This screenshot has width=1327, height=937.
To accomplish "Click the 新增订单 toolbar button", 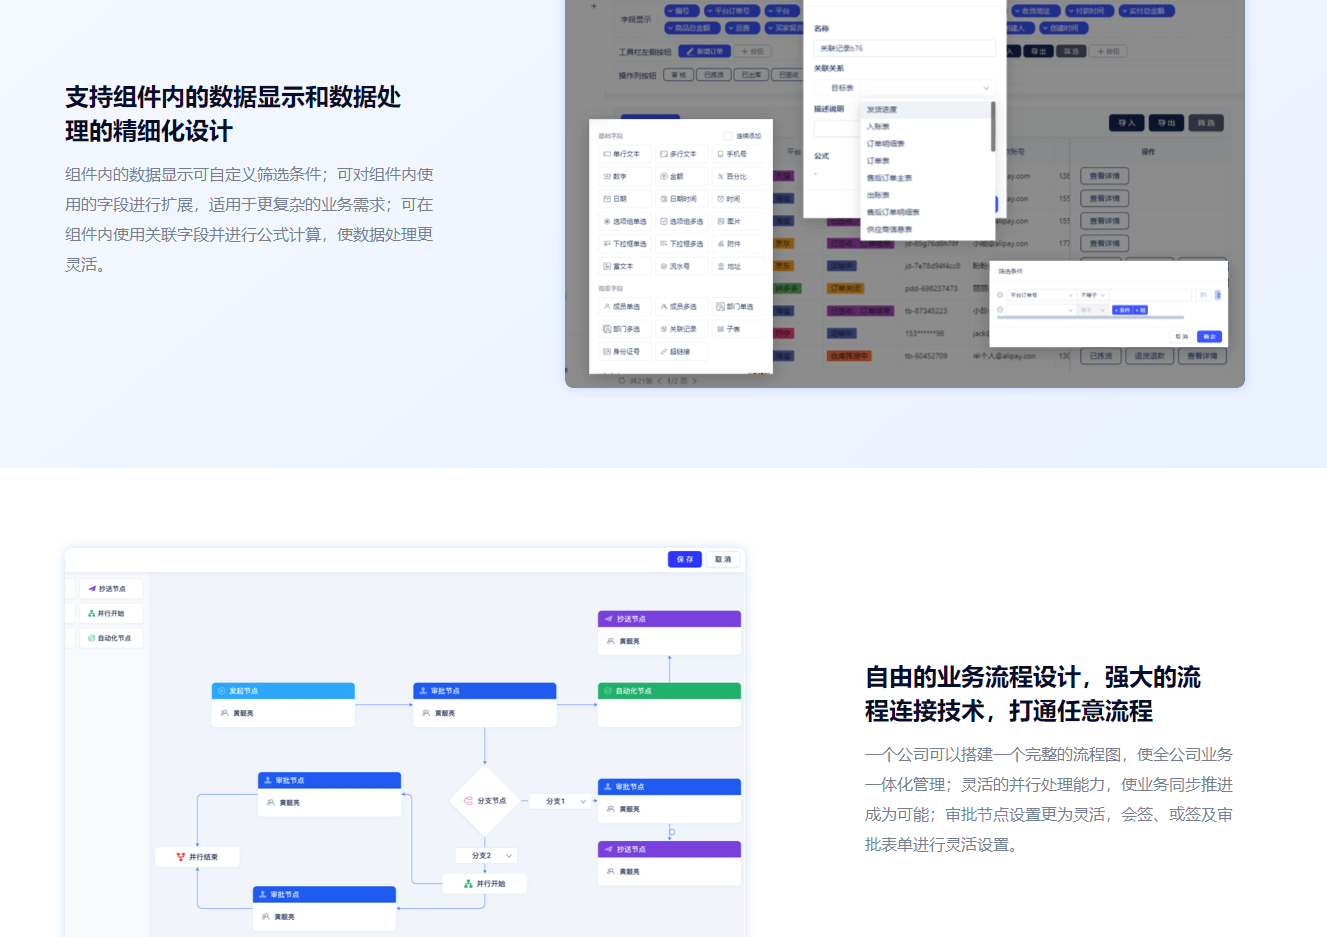I will coord(705,51).
